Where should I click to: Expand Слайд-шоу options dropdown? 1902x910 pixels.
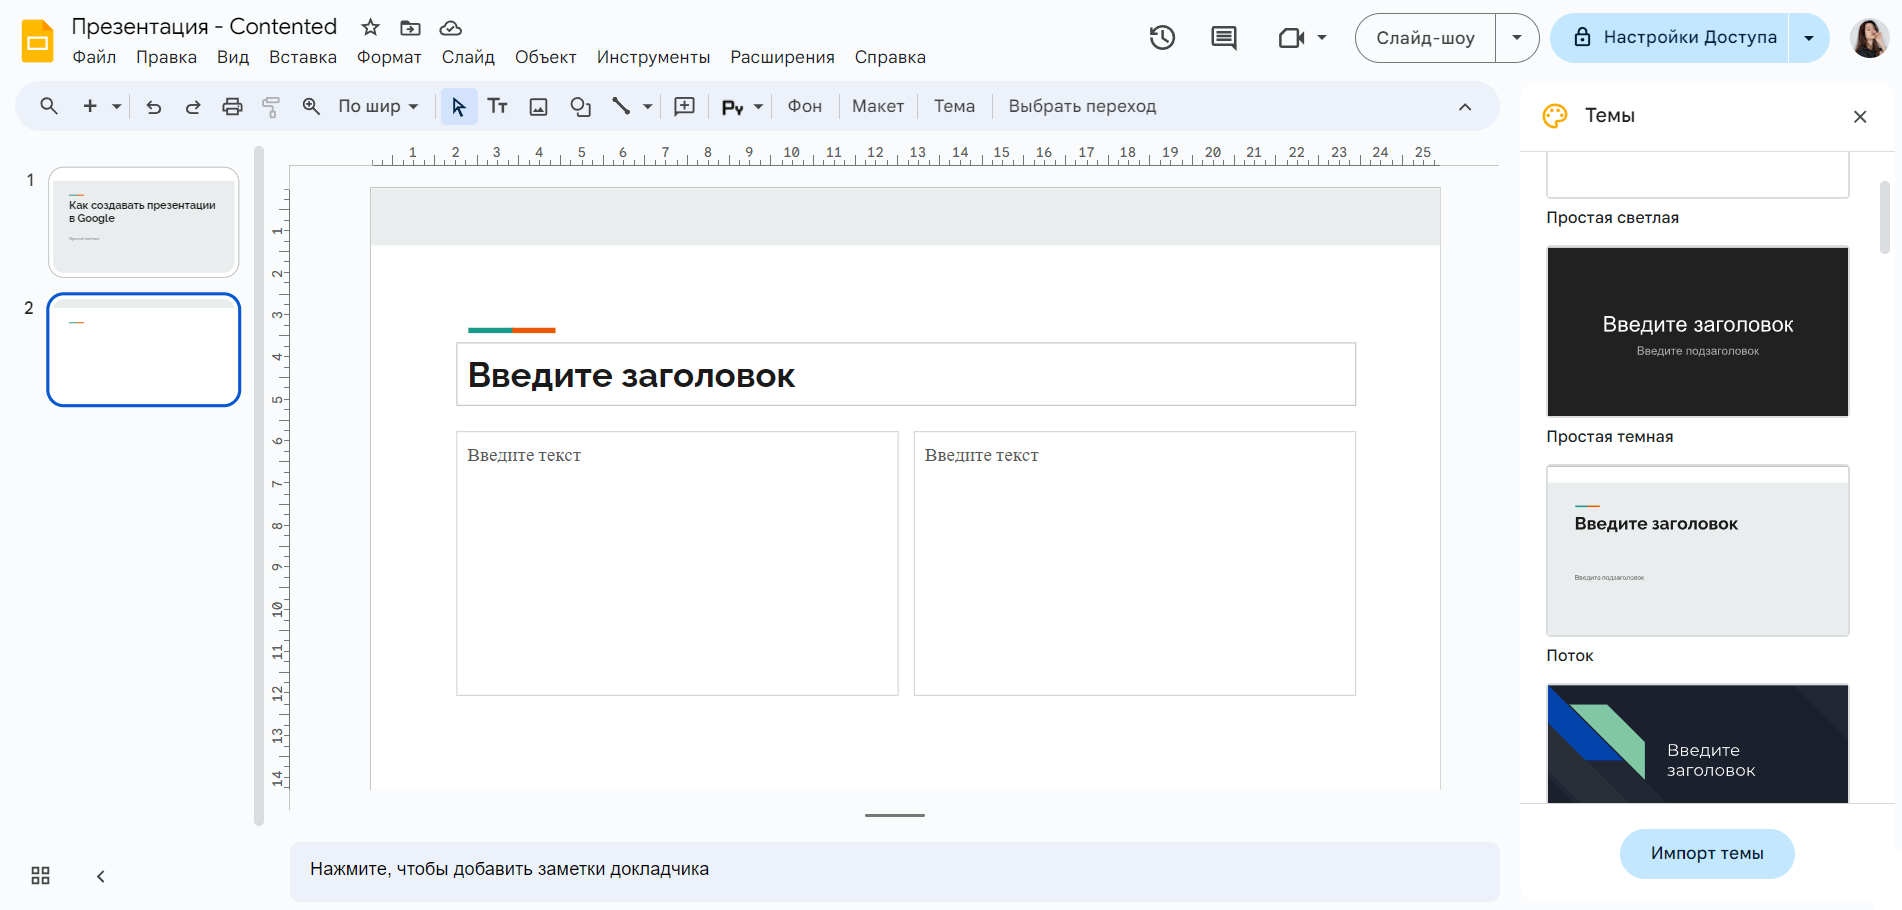[1517, 38]
